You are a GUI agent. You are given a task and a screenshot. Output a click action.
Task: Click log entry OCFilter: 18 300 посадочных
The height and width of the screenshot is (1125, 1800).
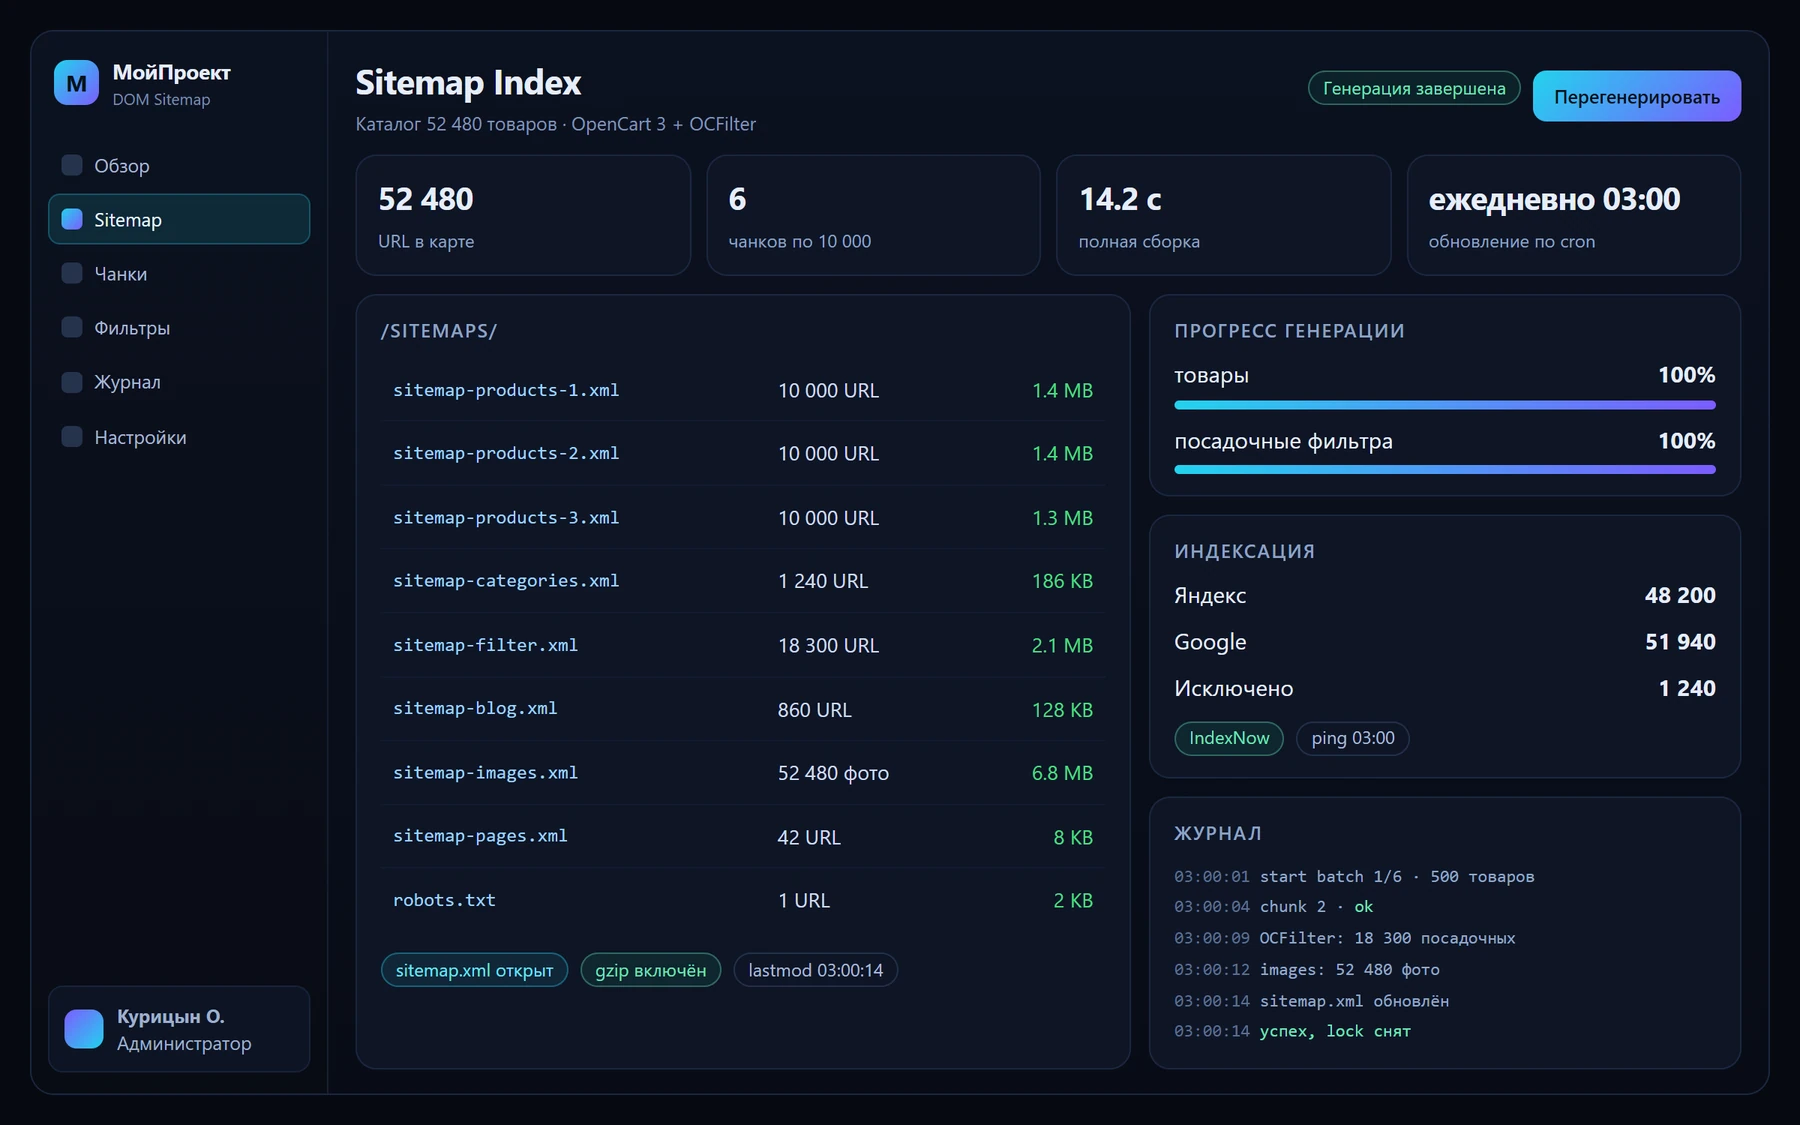1345,938
